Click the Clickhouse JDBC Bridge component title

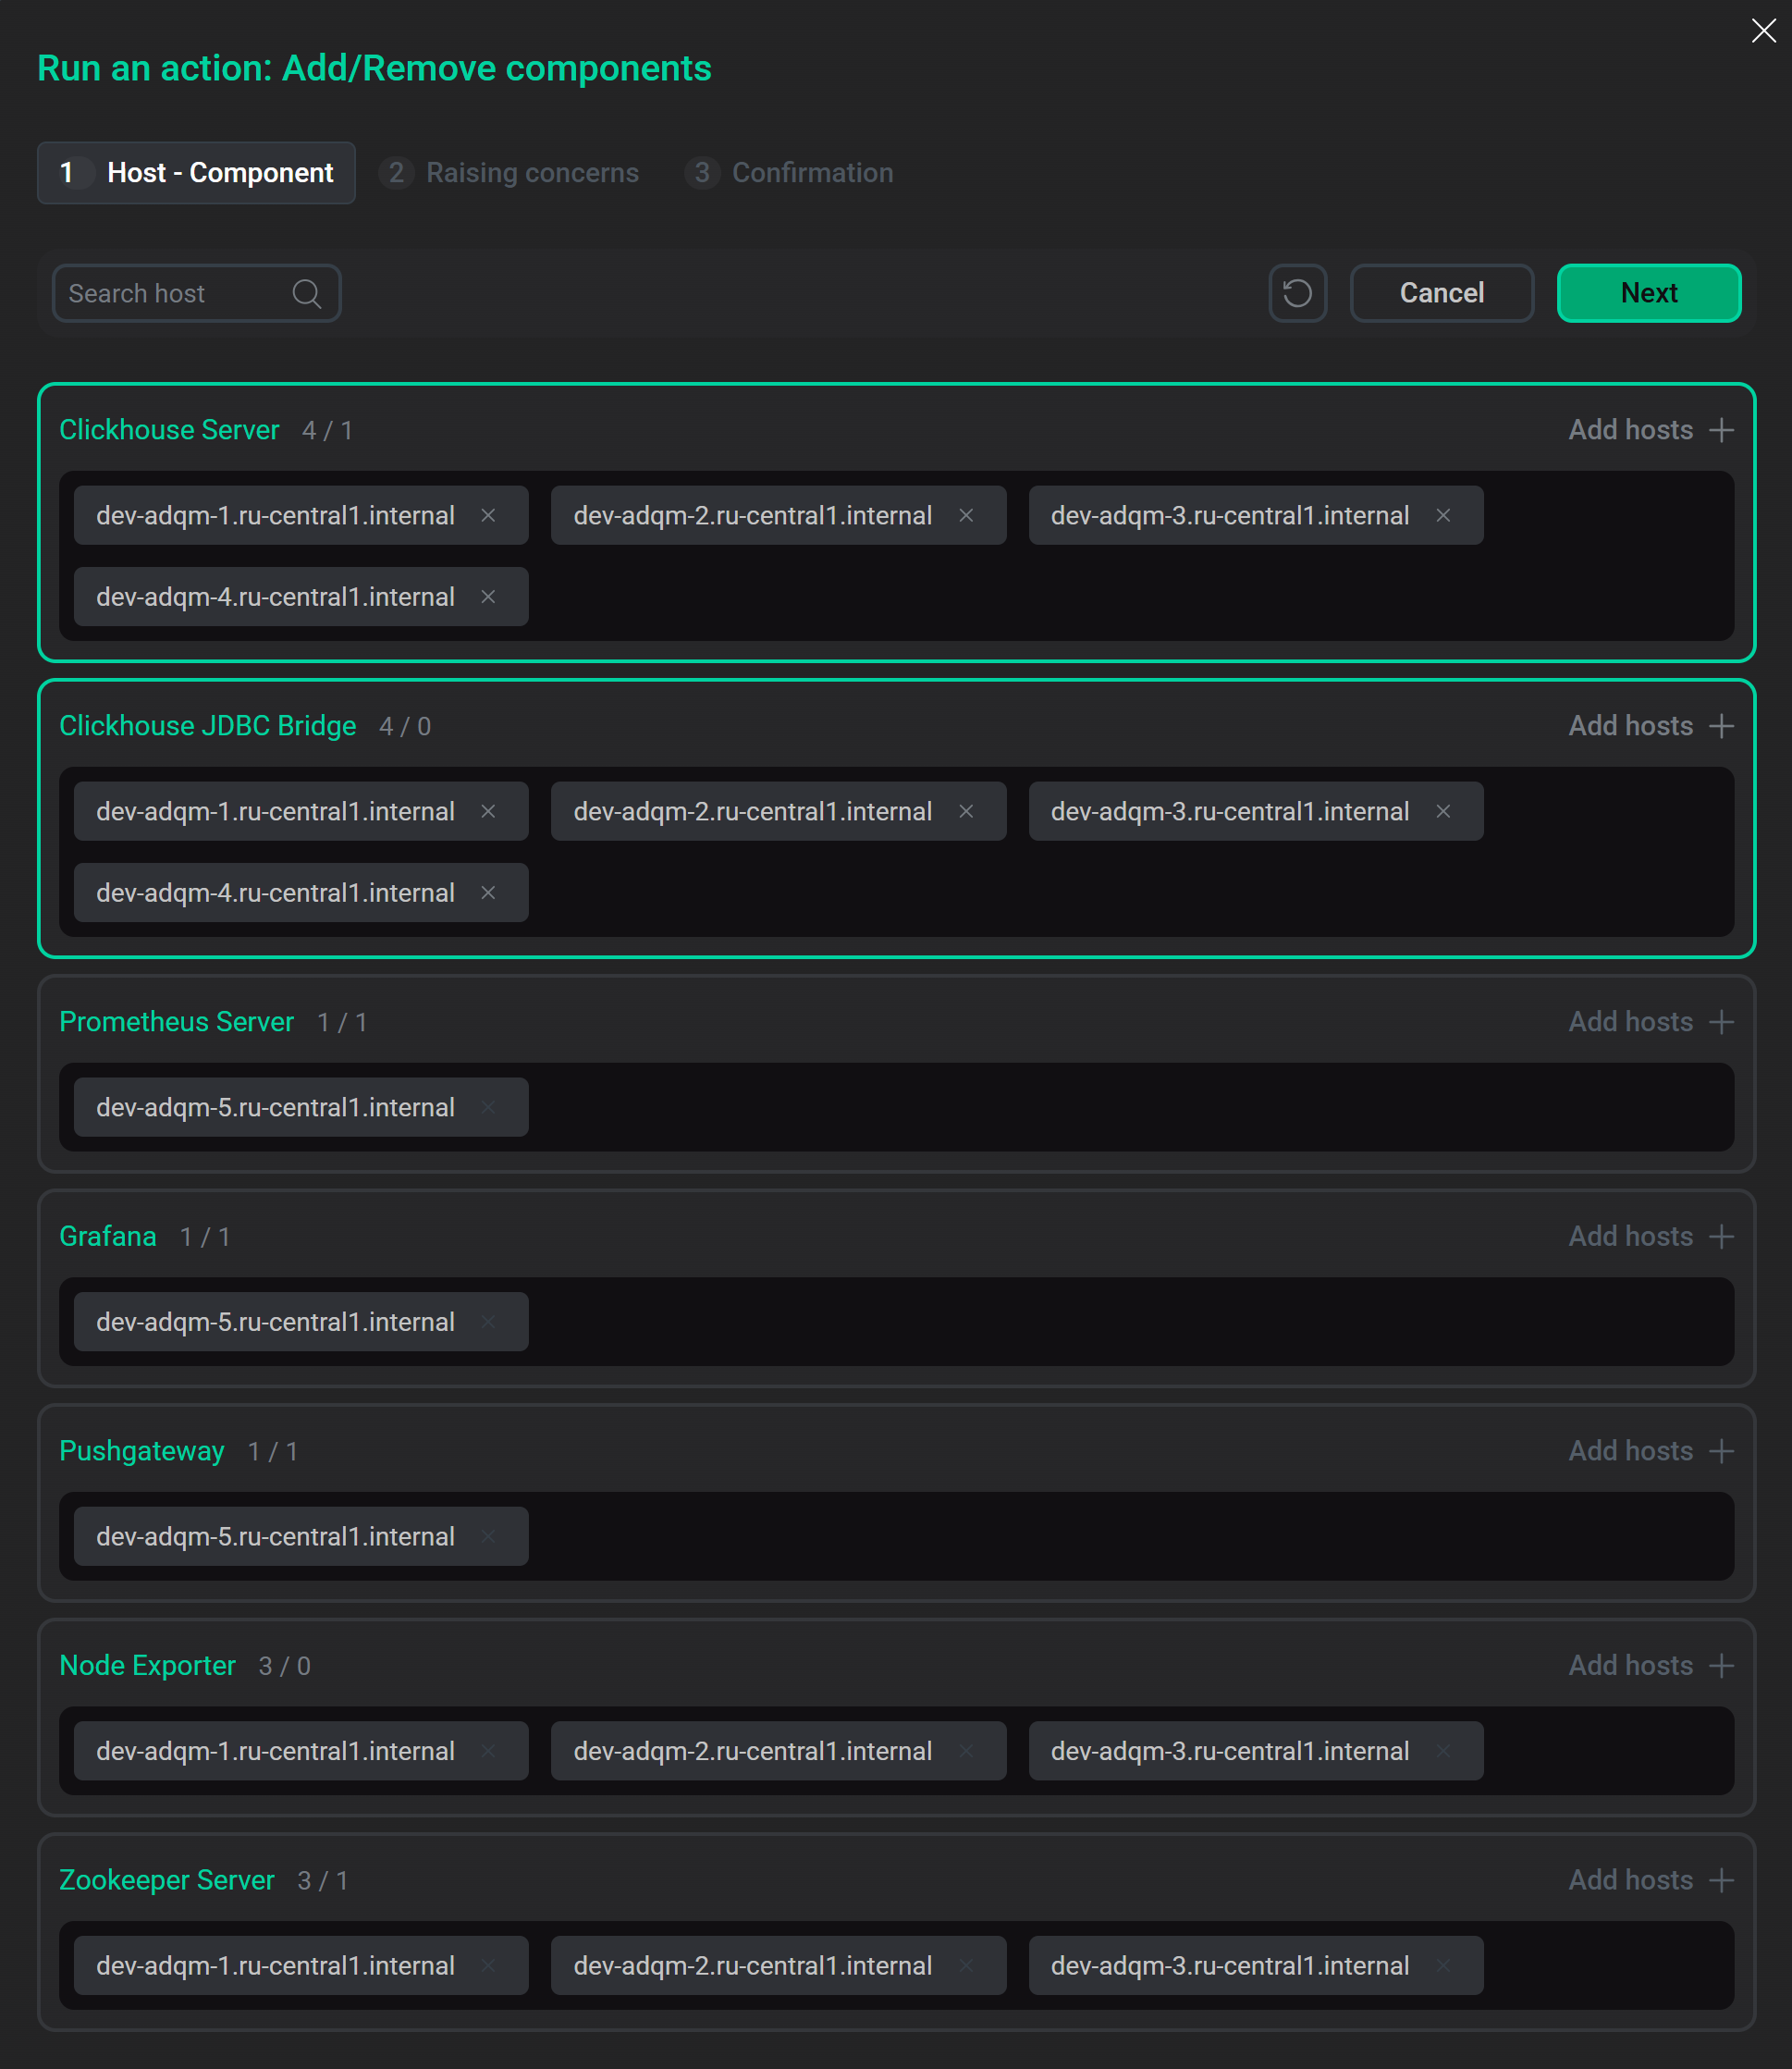(x=208, y=726)
